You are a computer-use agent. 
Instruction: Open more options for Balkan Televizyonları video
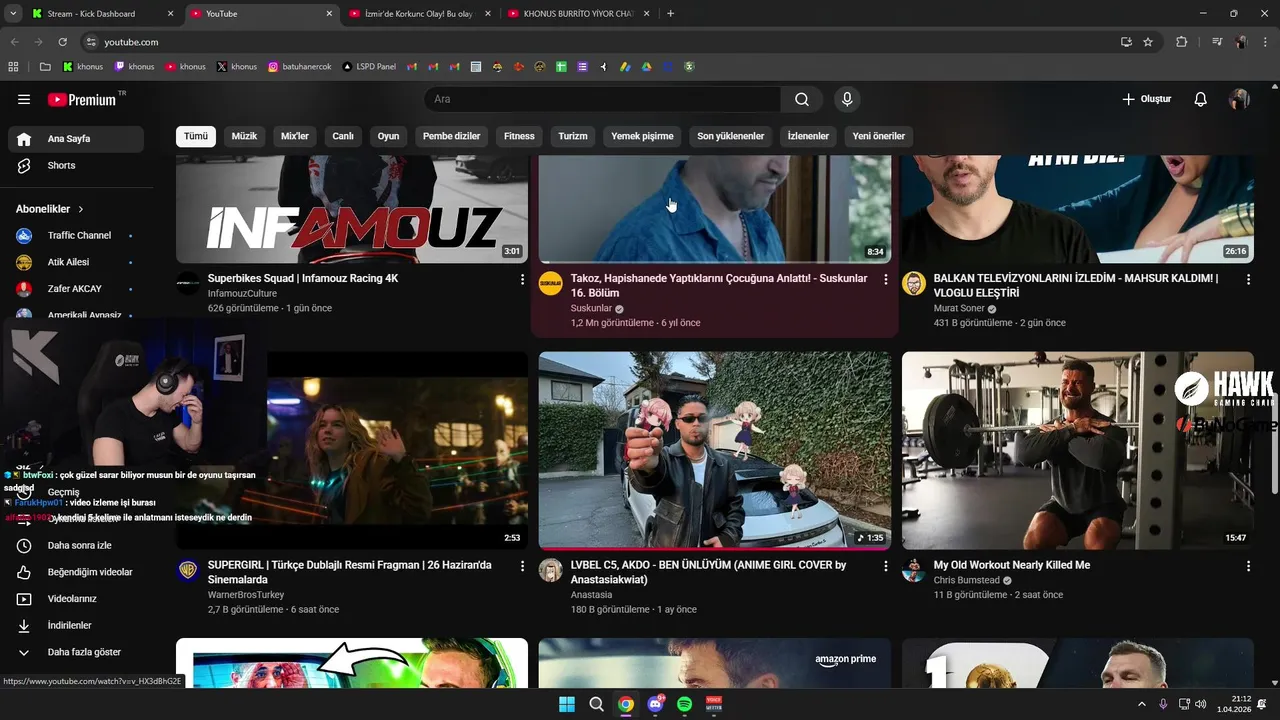coord(1248,280)
